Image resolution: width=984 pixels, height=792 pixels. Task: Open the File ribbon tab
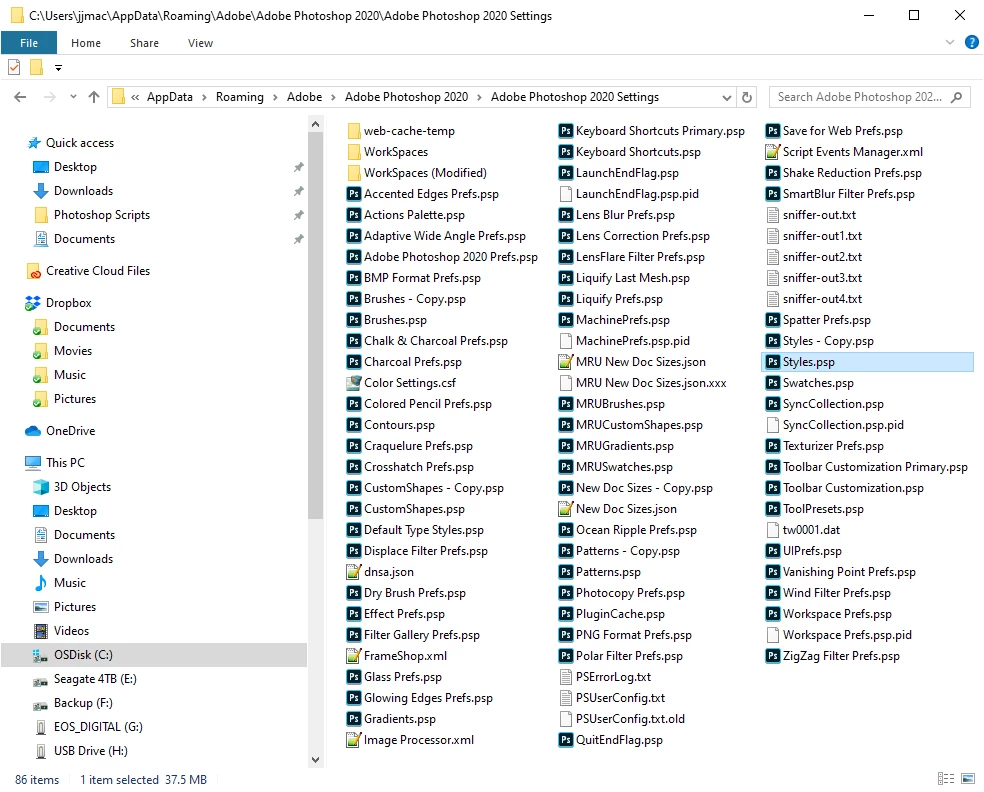[29, 43]
